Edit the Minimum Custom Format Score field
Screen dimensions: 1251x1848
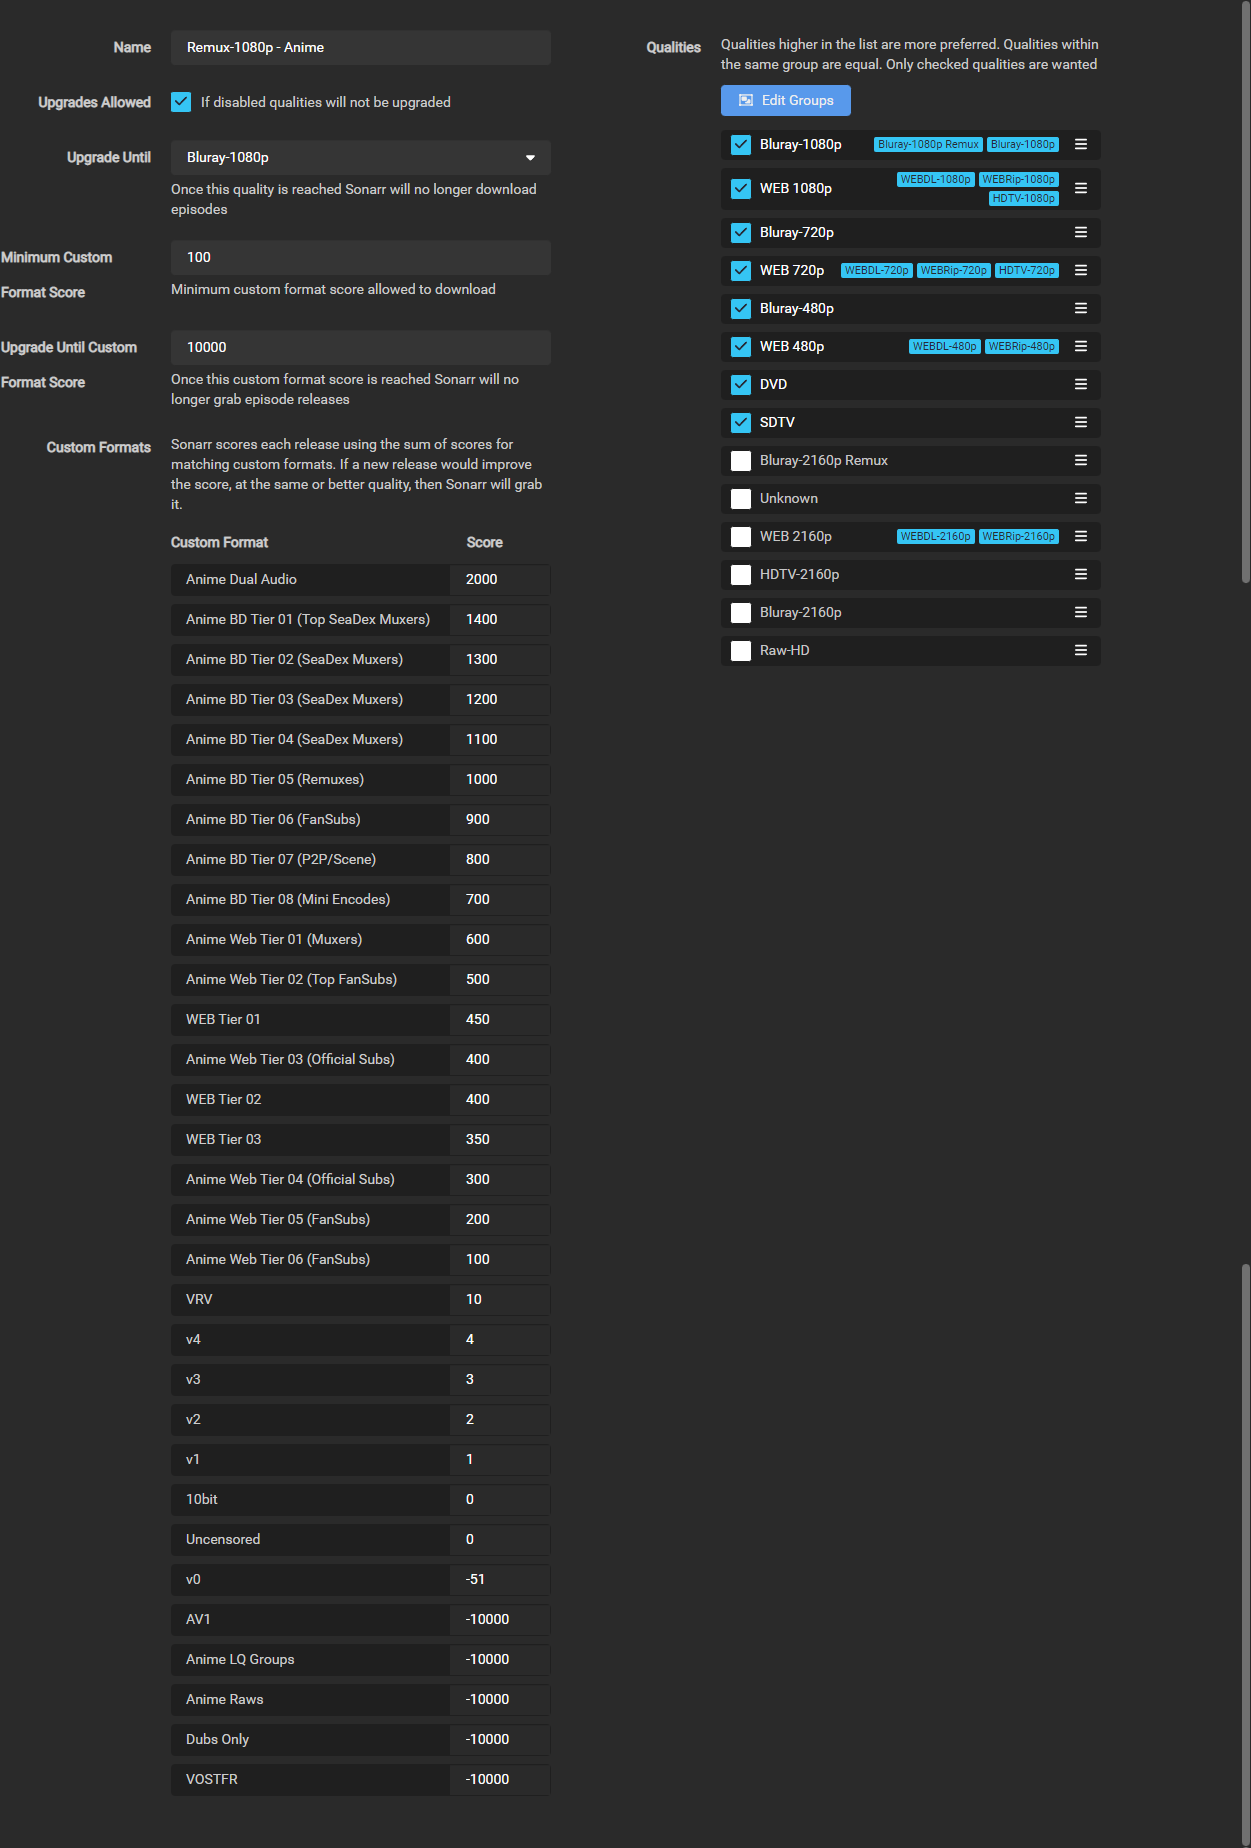click(360, 258)
